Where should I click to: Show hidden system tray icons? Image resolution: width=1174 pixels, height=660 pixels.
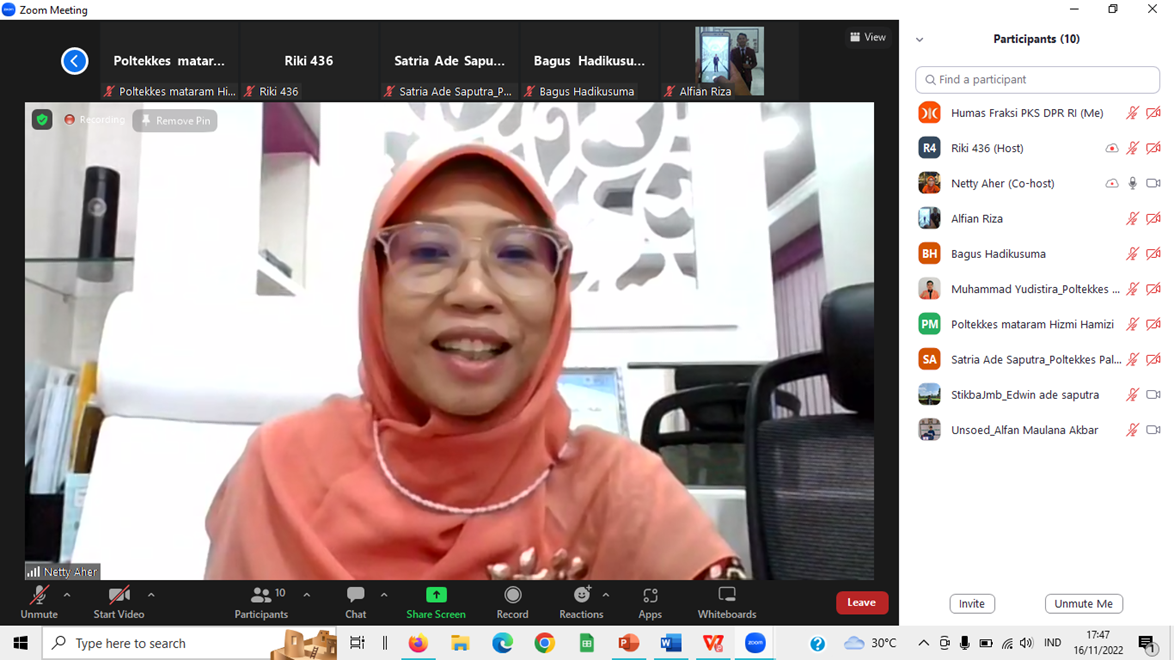click(x=924, y=644)
